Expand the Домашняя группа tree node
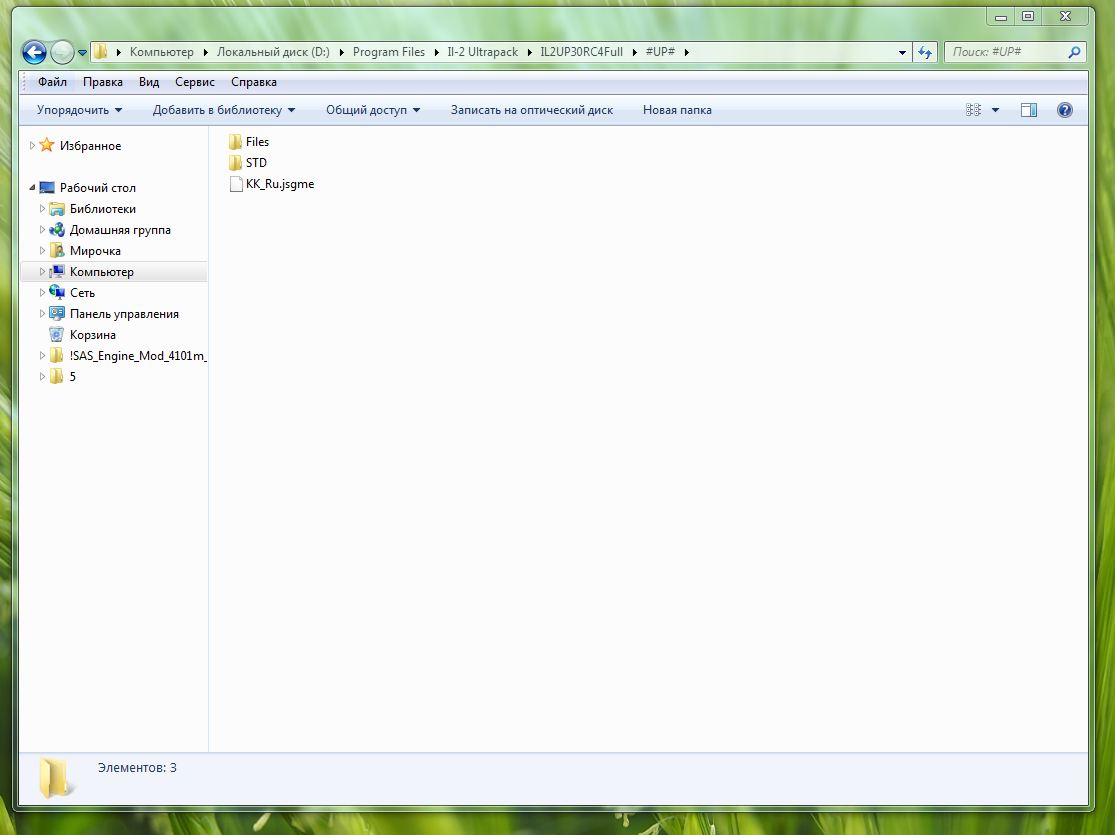 point(42,230)
